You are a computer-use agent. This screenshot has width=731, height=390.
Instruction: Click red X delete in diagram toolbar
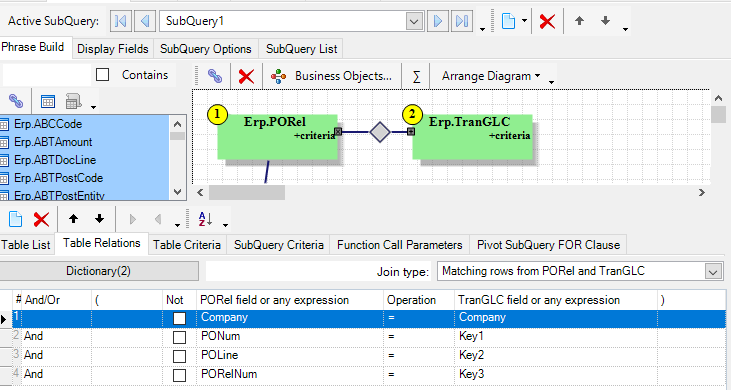pyautogui.click(x=246, y=76)
